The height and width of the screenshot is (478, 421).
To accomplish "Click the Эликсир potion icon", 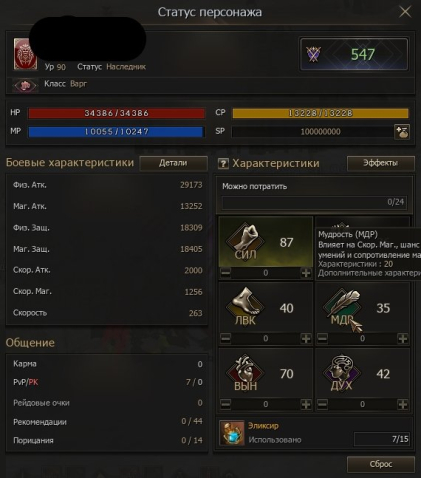I will [232, 433].
